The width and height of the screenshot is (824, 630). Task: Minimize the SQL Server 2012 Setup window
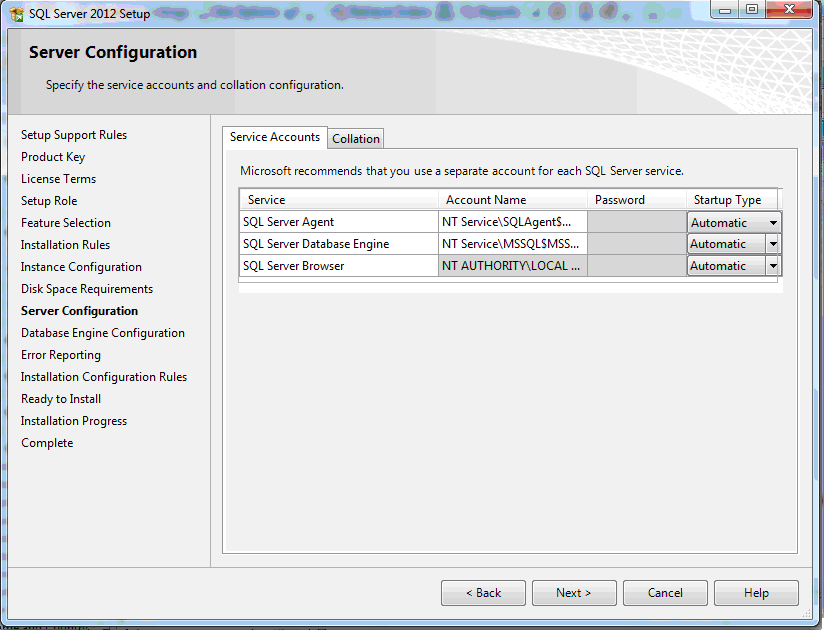click(726, 10)
